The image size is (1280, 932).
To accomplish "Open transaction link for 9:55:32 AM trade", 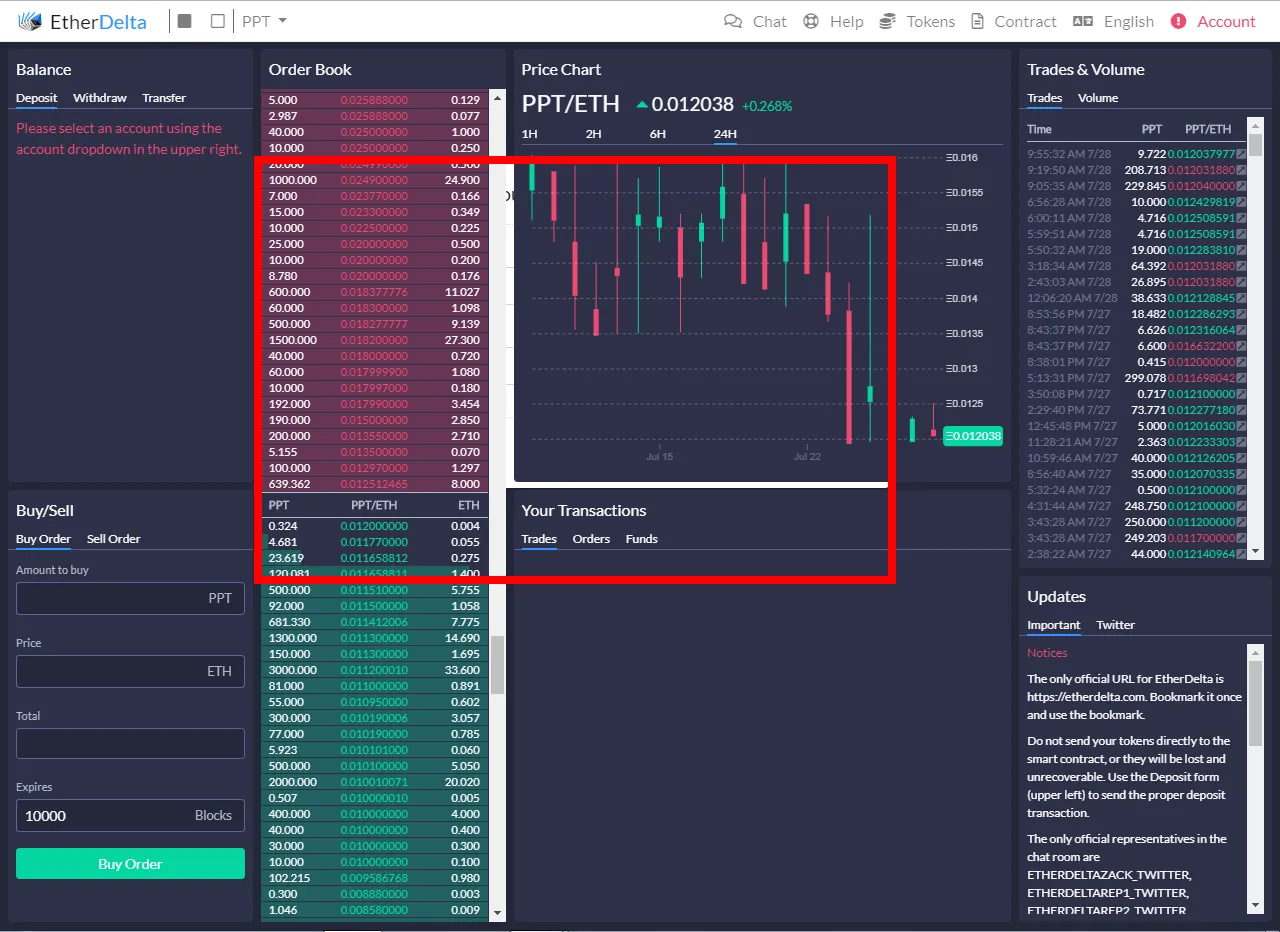I will 1242,154.
